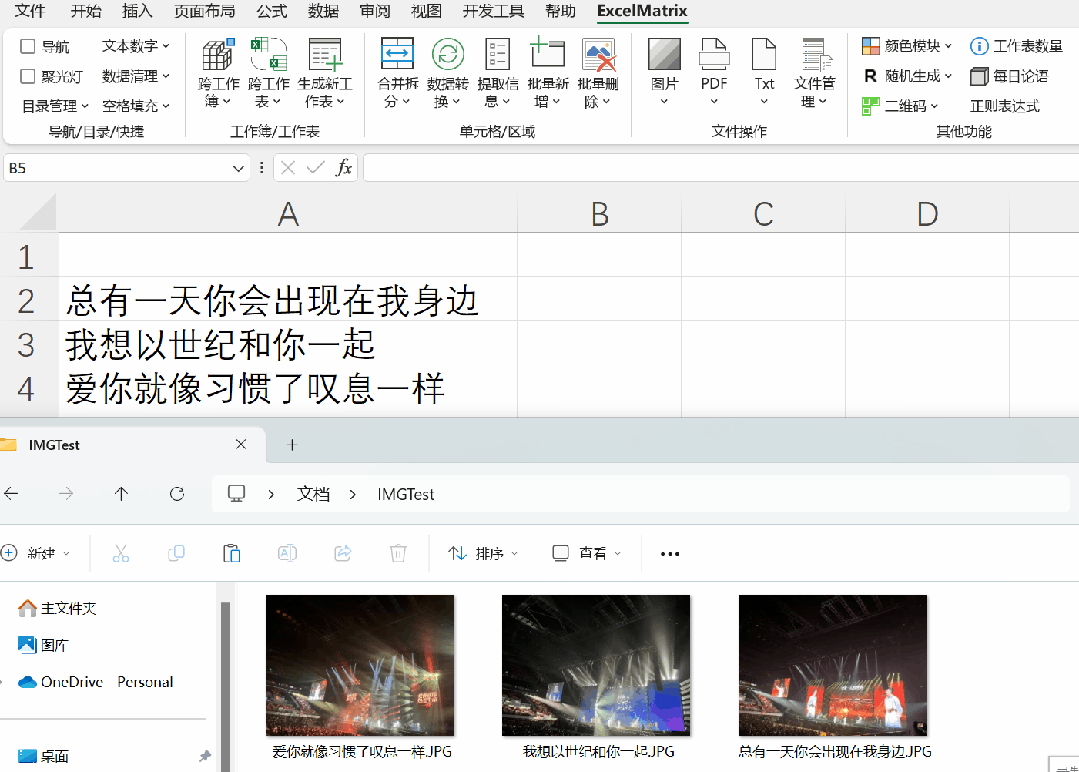Go up one folder level in Explorer
Viewport: 1079px width, 772px height.
pos(121,493)
